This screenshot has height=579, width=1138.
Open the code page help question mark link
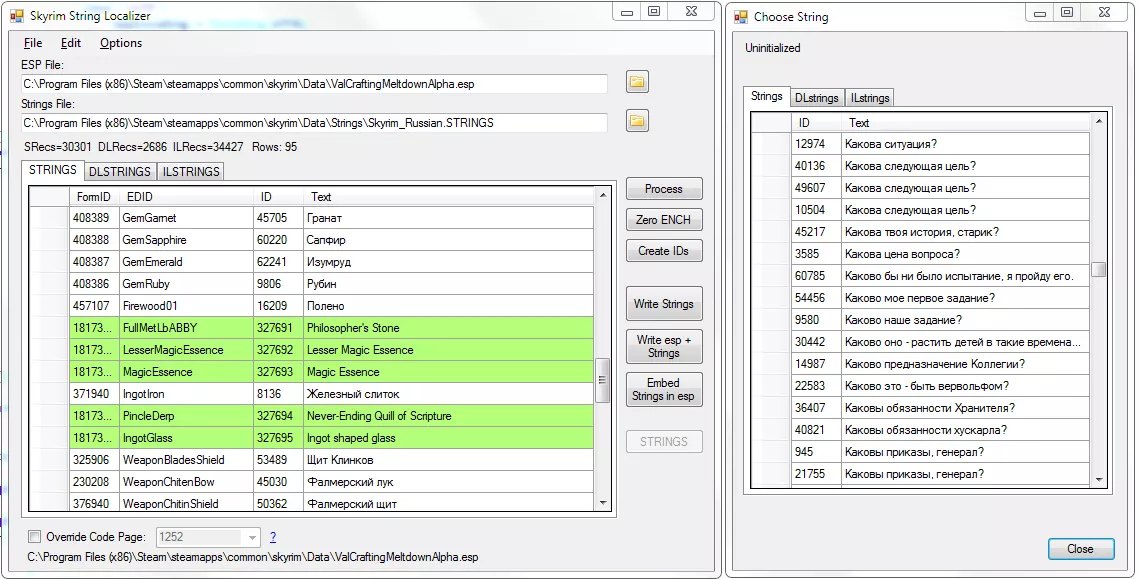[273, 537]
